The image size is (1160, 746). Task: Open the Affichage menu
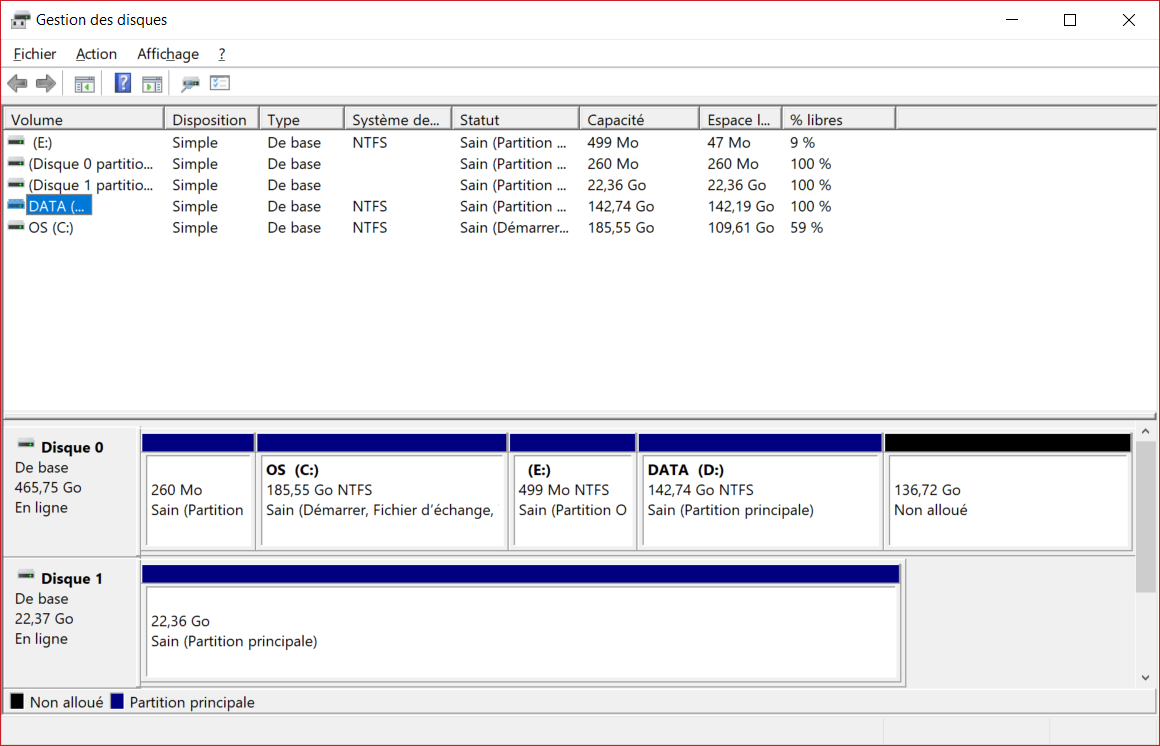(x=168, y=54)
